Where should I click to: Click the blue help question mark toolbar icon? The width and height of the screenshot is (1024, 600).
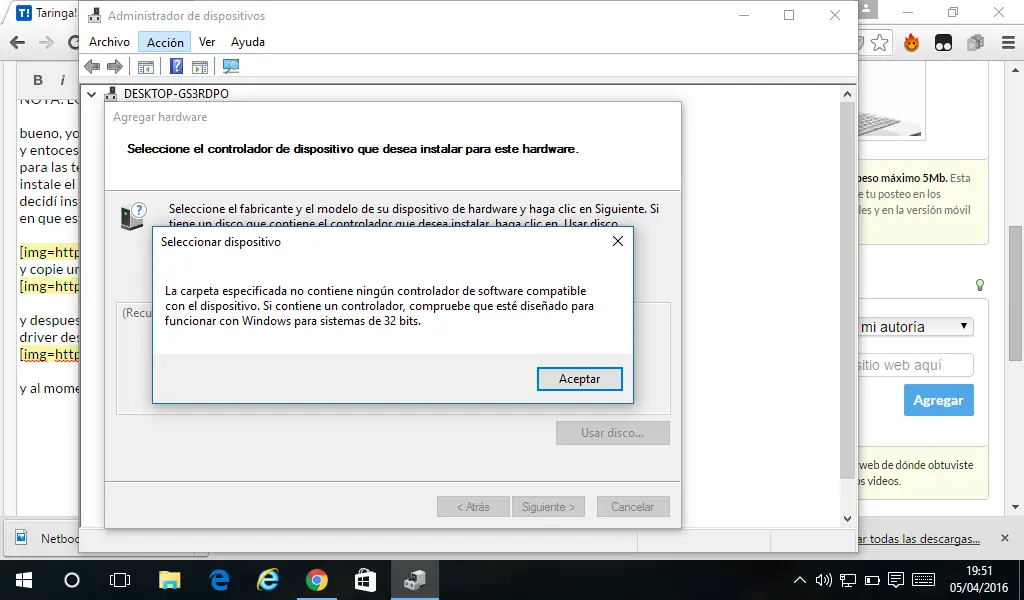click(x=176, y=66)
